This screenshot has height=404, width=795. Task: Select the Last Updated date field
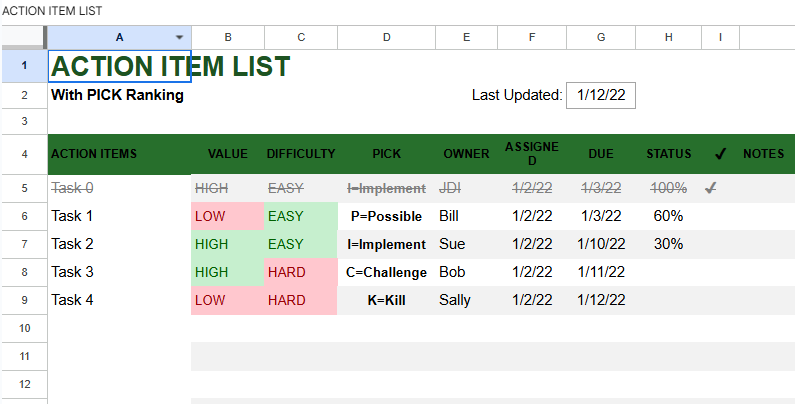(x=601, y=96)
